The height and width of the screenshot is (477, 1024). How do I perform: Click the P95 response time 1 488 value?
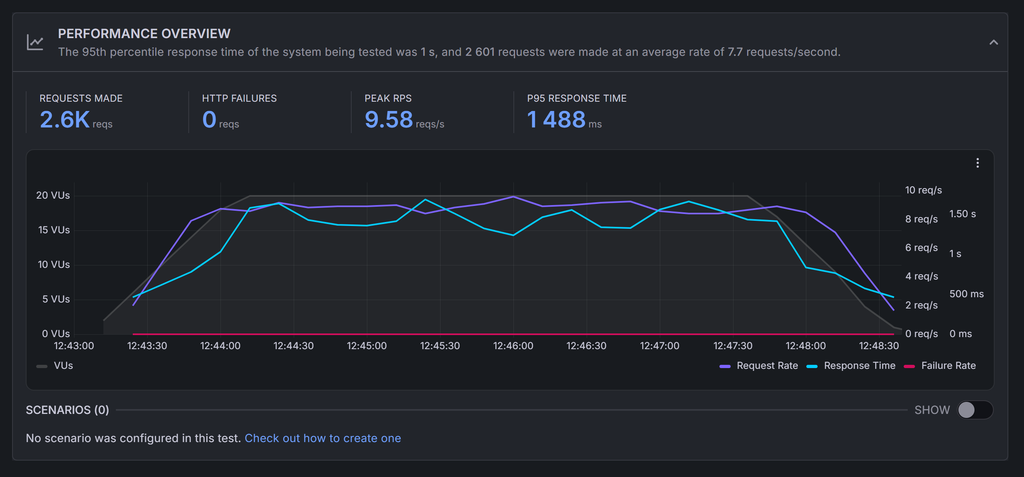pyautogui.click(x=556, y=120)
